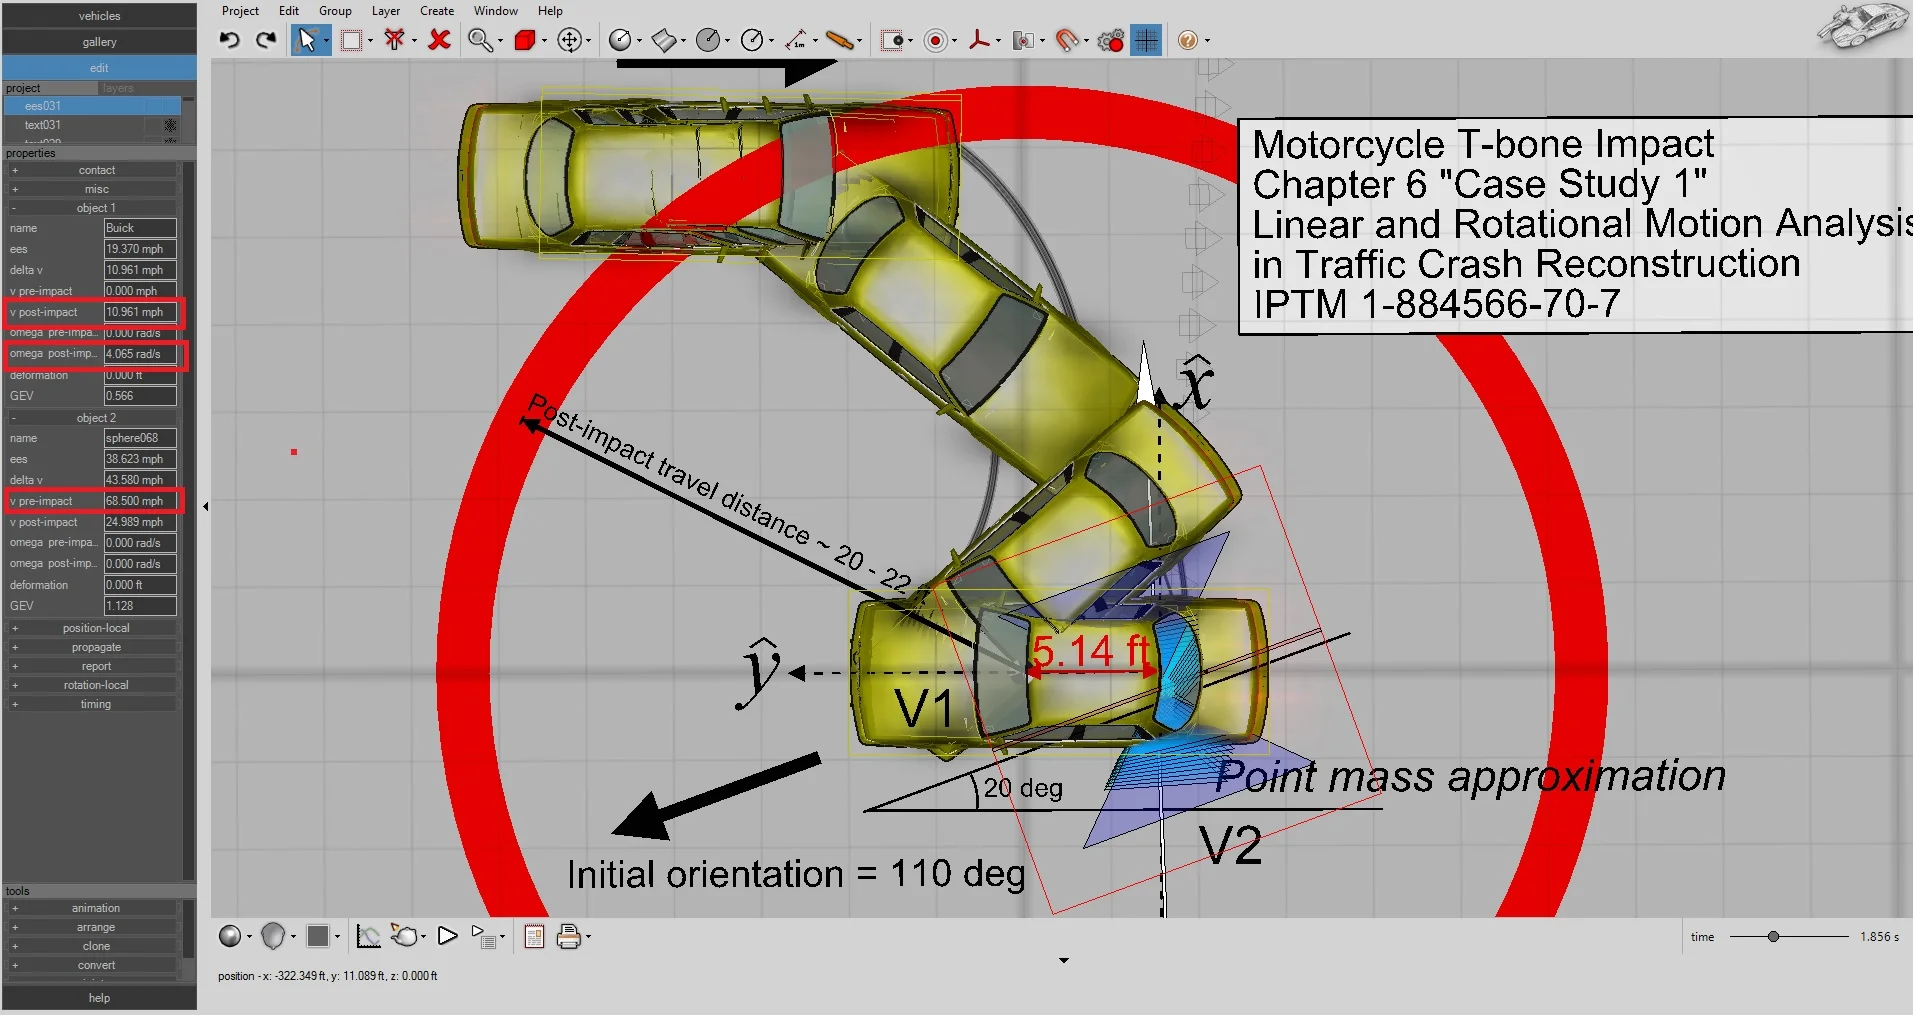The width and height of the screenshot is (1913, 1015).
Task: Open the Layer menu
Action: [386, 11]
